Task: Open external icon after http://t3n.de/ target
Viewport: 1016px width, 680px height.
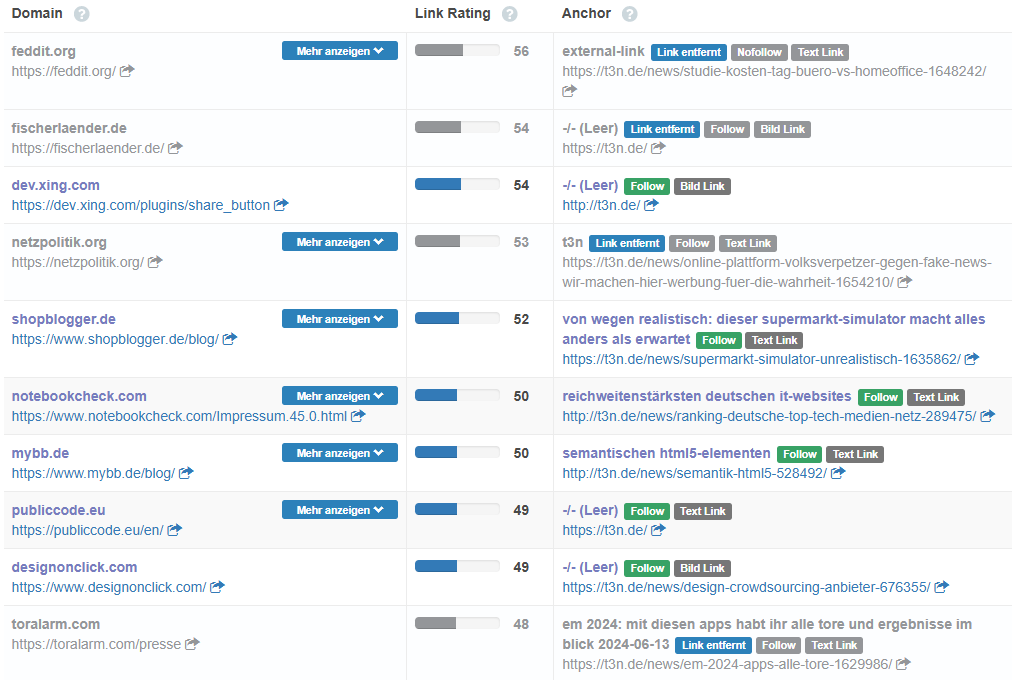Action: point(651,205)
